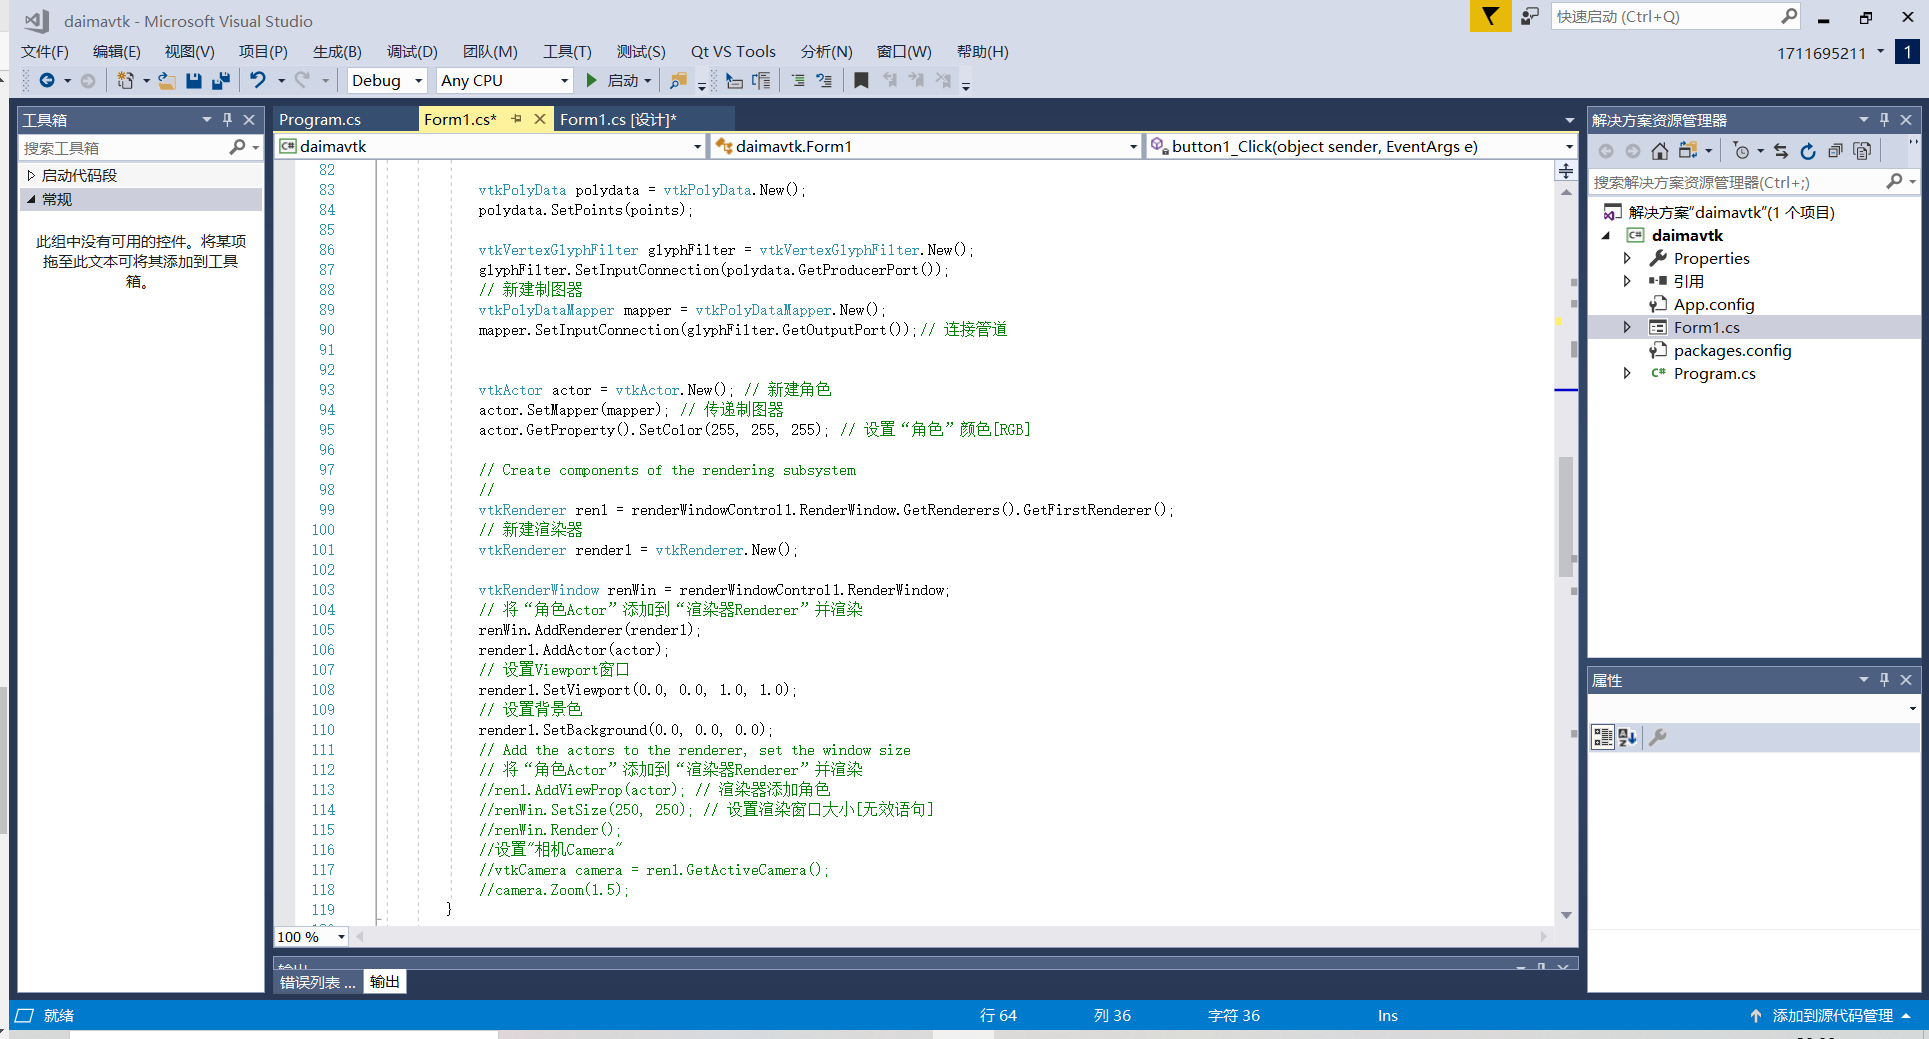Start debugging with the green 启动 arrow

click(x=590, y=80)
